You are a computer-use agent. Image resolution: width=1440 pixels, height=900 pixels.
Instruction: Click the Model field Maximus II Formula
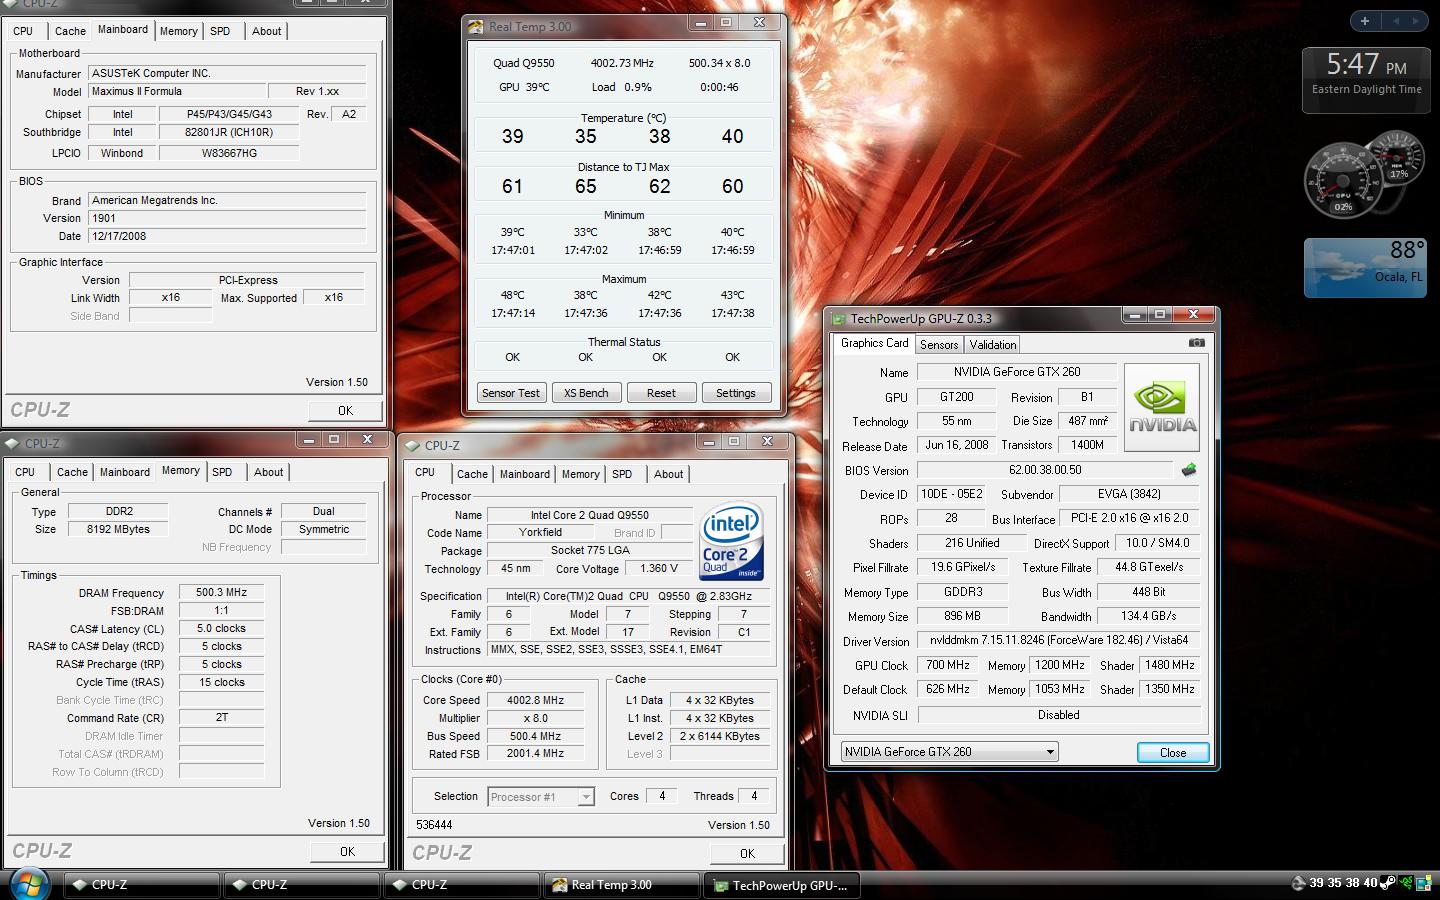(x=178, y=91)
